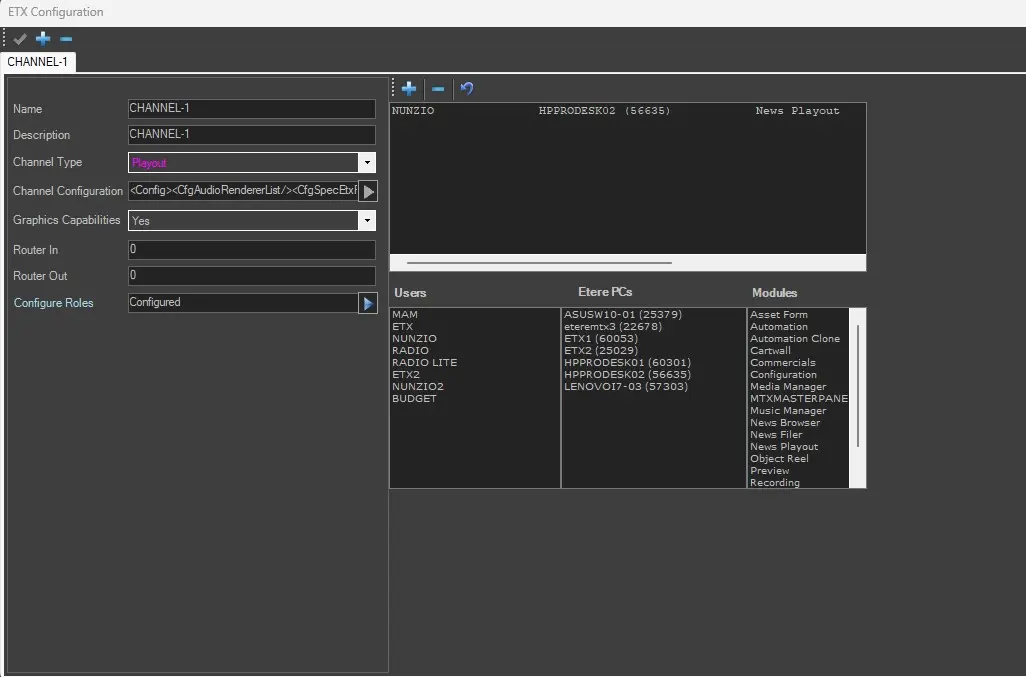
Task: Remove channel using top minus icon
Action: coord(66,39)
